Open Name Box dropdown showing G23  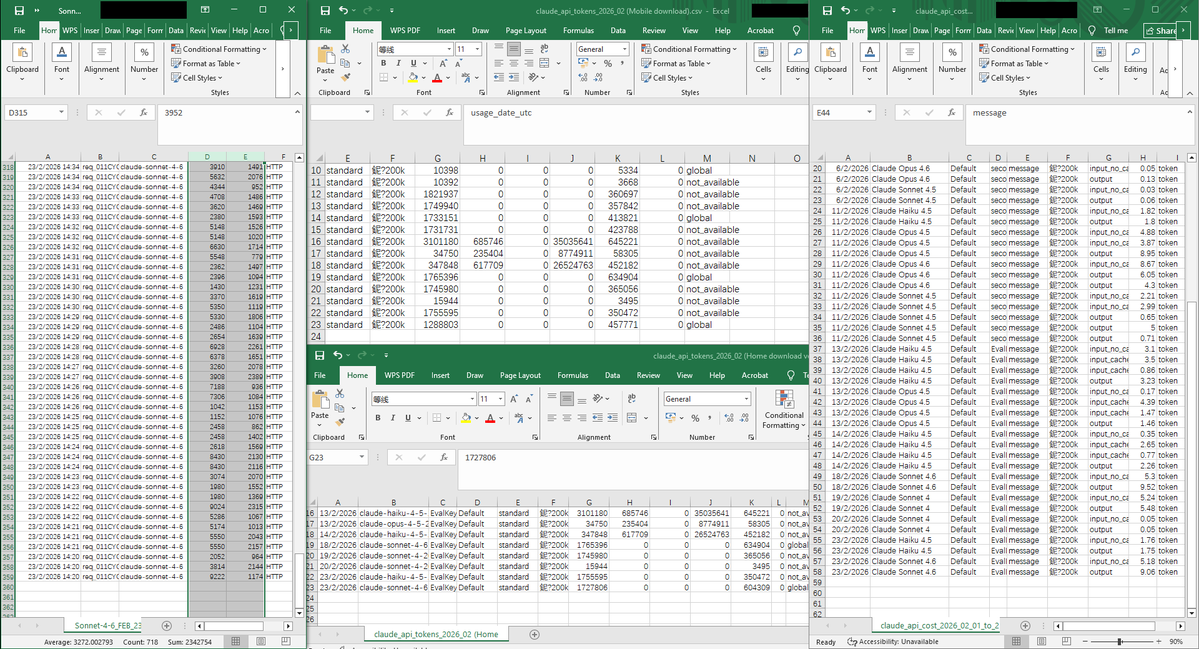(x=360, y=457)
